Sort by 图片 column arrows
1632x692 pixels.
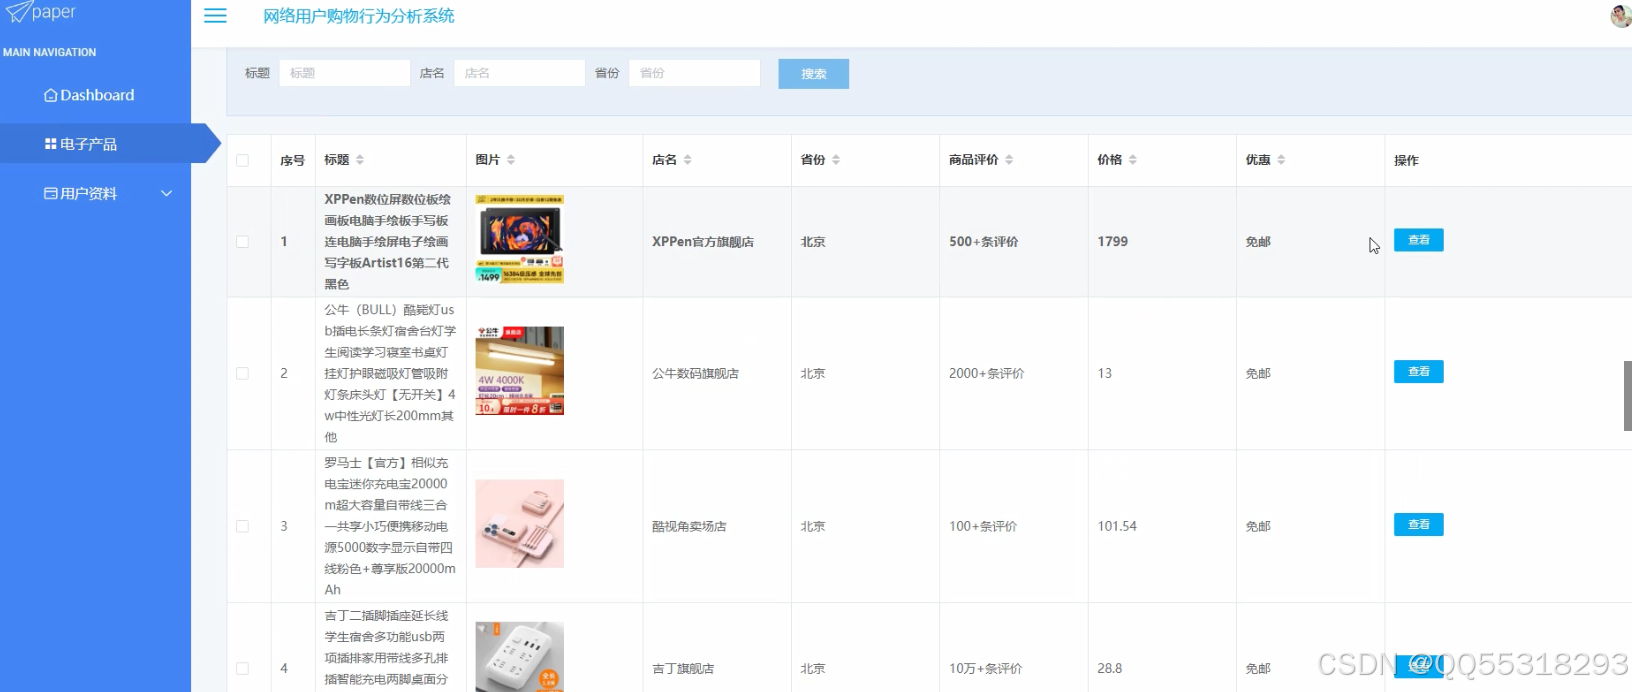tap(511, 160)
